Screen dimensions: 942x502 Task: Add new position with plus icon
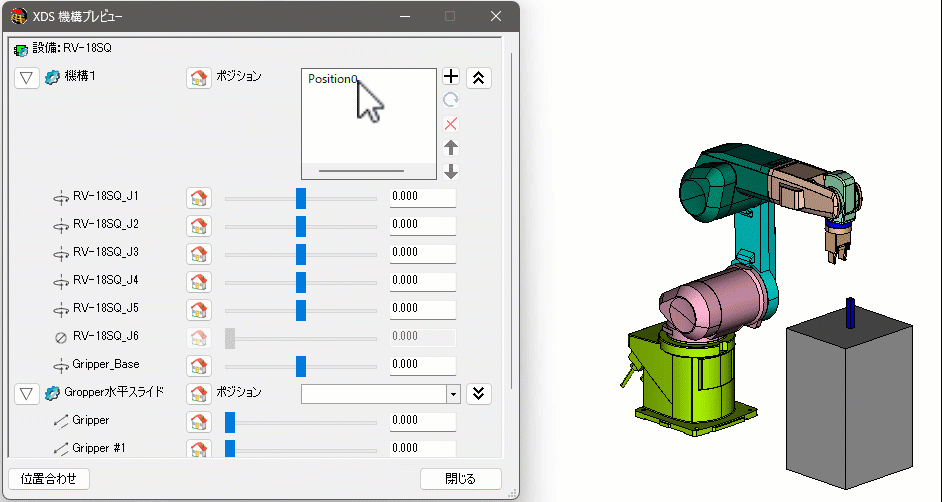451,77
